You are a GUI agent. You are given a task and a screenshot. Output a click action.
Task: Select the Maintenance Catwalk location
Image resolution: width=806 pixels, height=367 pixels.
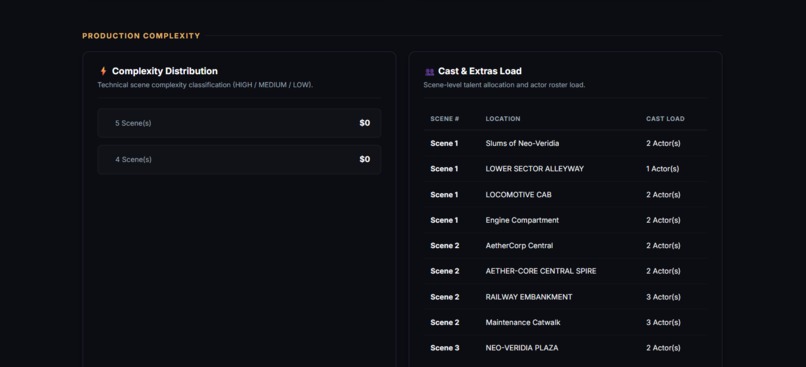[x=523, y=322]
